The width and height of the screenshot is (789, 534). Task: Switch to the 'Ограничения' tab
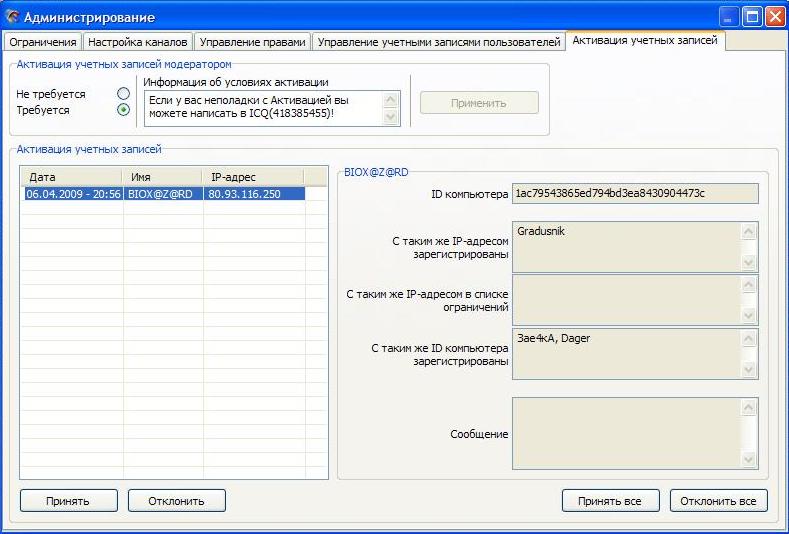[43, 42]
